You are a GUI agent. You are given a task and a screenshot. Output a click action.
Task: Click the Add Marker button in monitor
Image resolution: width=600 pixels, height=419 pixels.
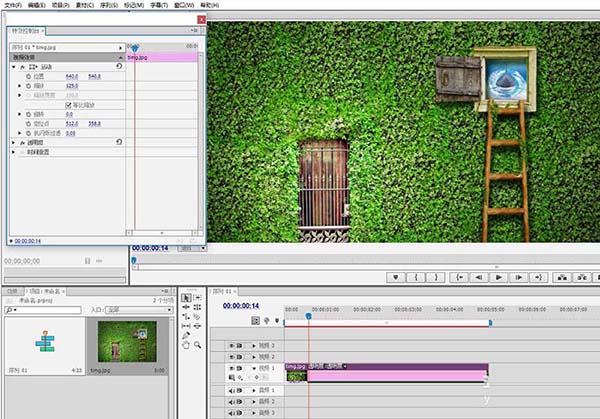pyautogui.click(x=397, y=277)
